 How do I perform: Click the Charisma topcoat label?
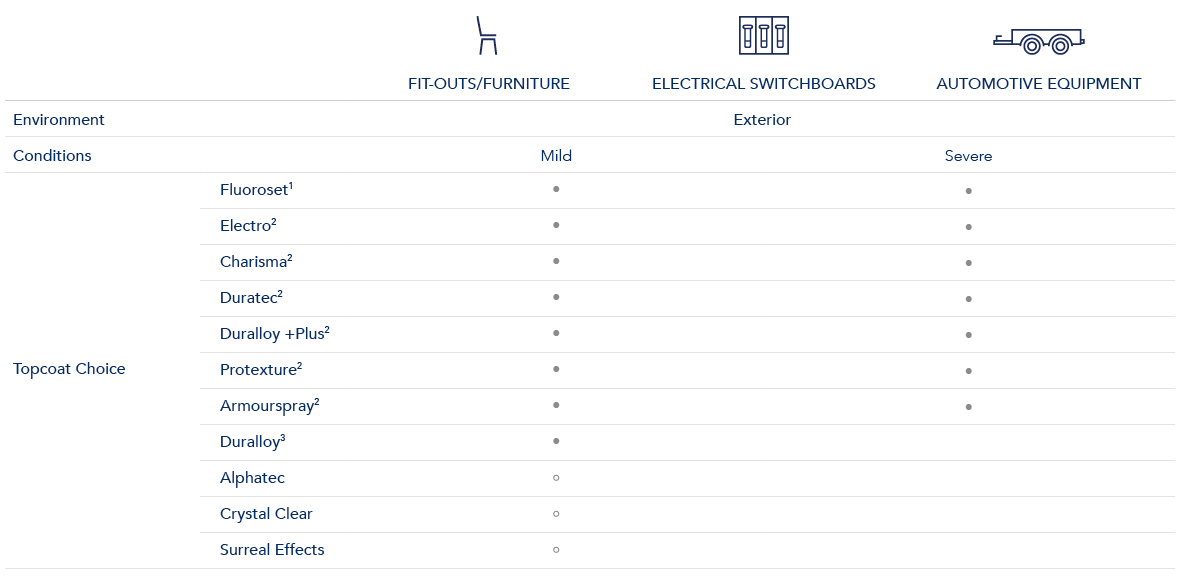(256, 262)
